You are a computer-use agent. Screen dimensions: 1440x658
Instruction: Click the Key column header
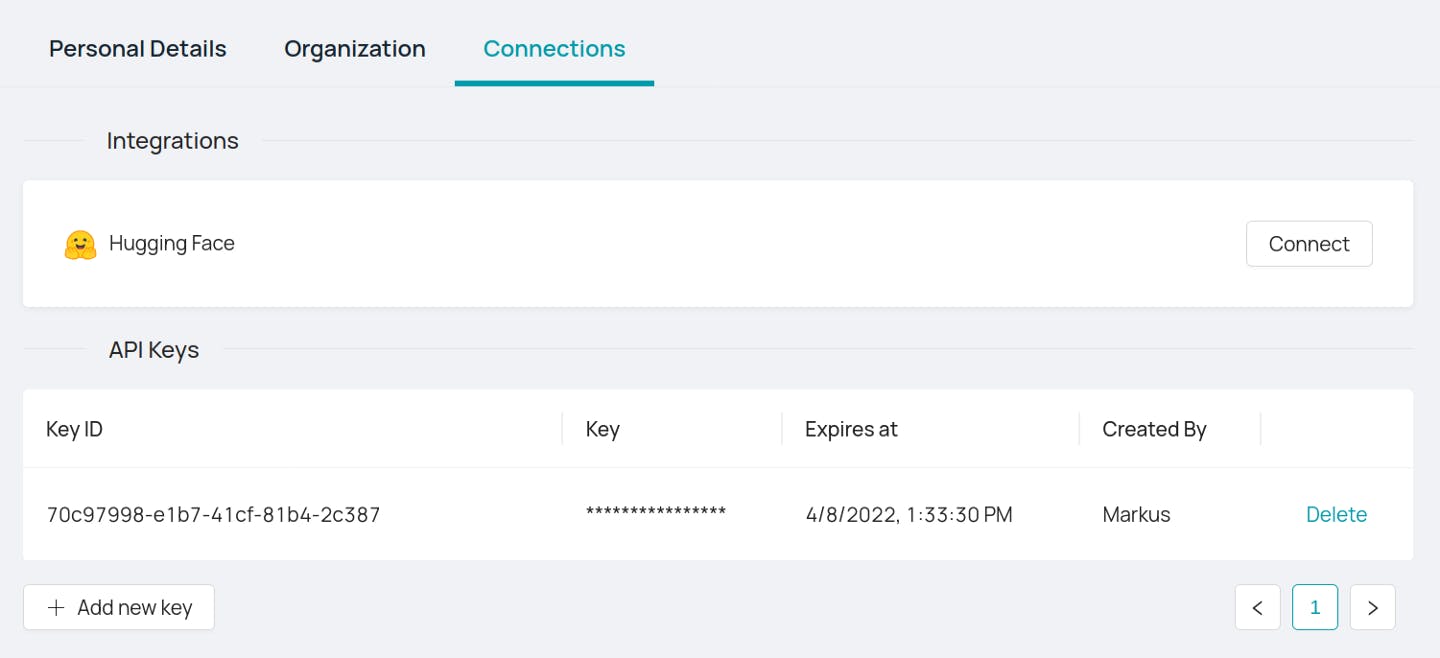(602, 429)
